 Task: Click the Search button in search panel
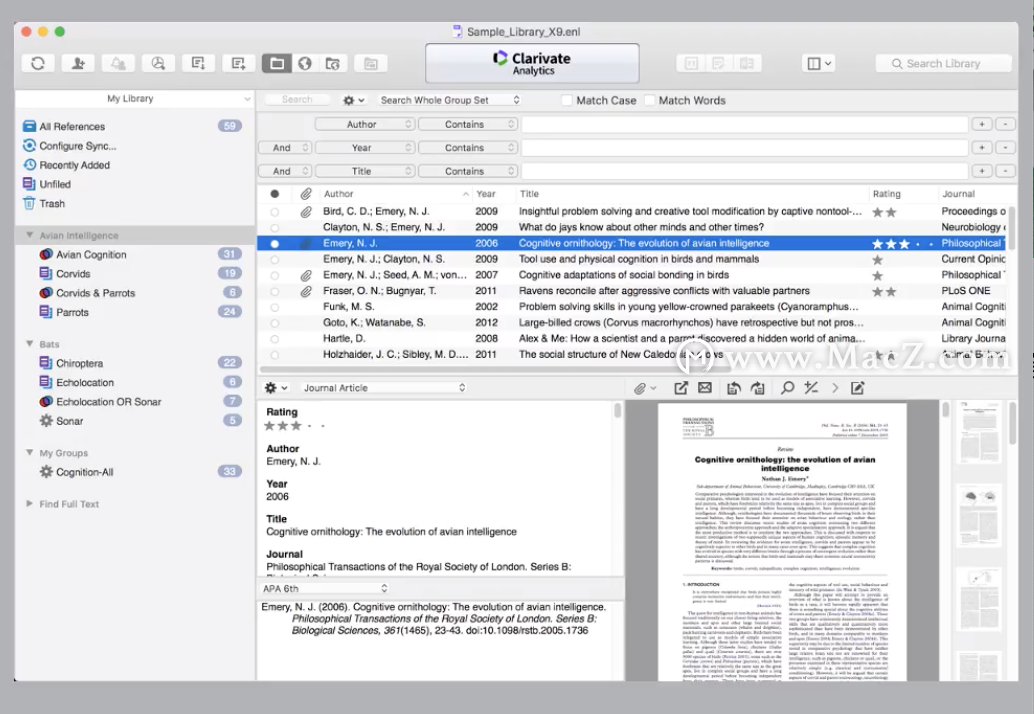297,100
